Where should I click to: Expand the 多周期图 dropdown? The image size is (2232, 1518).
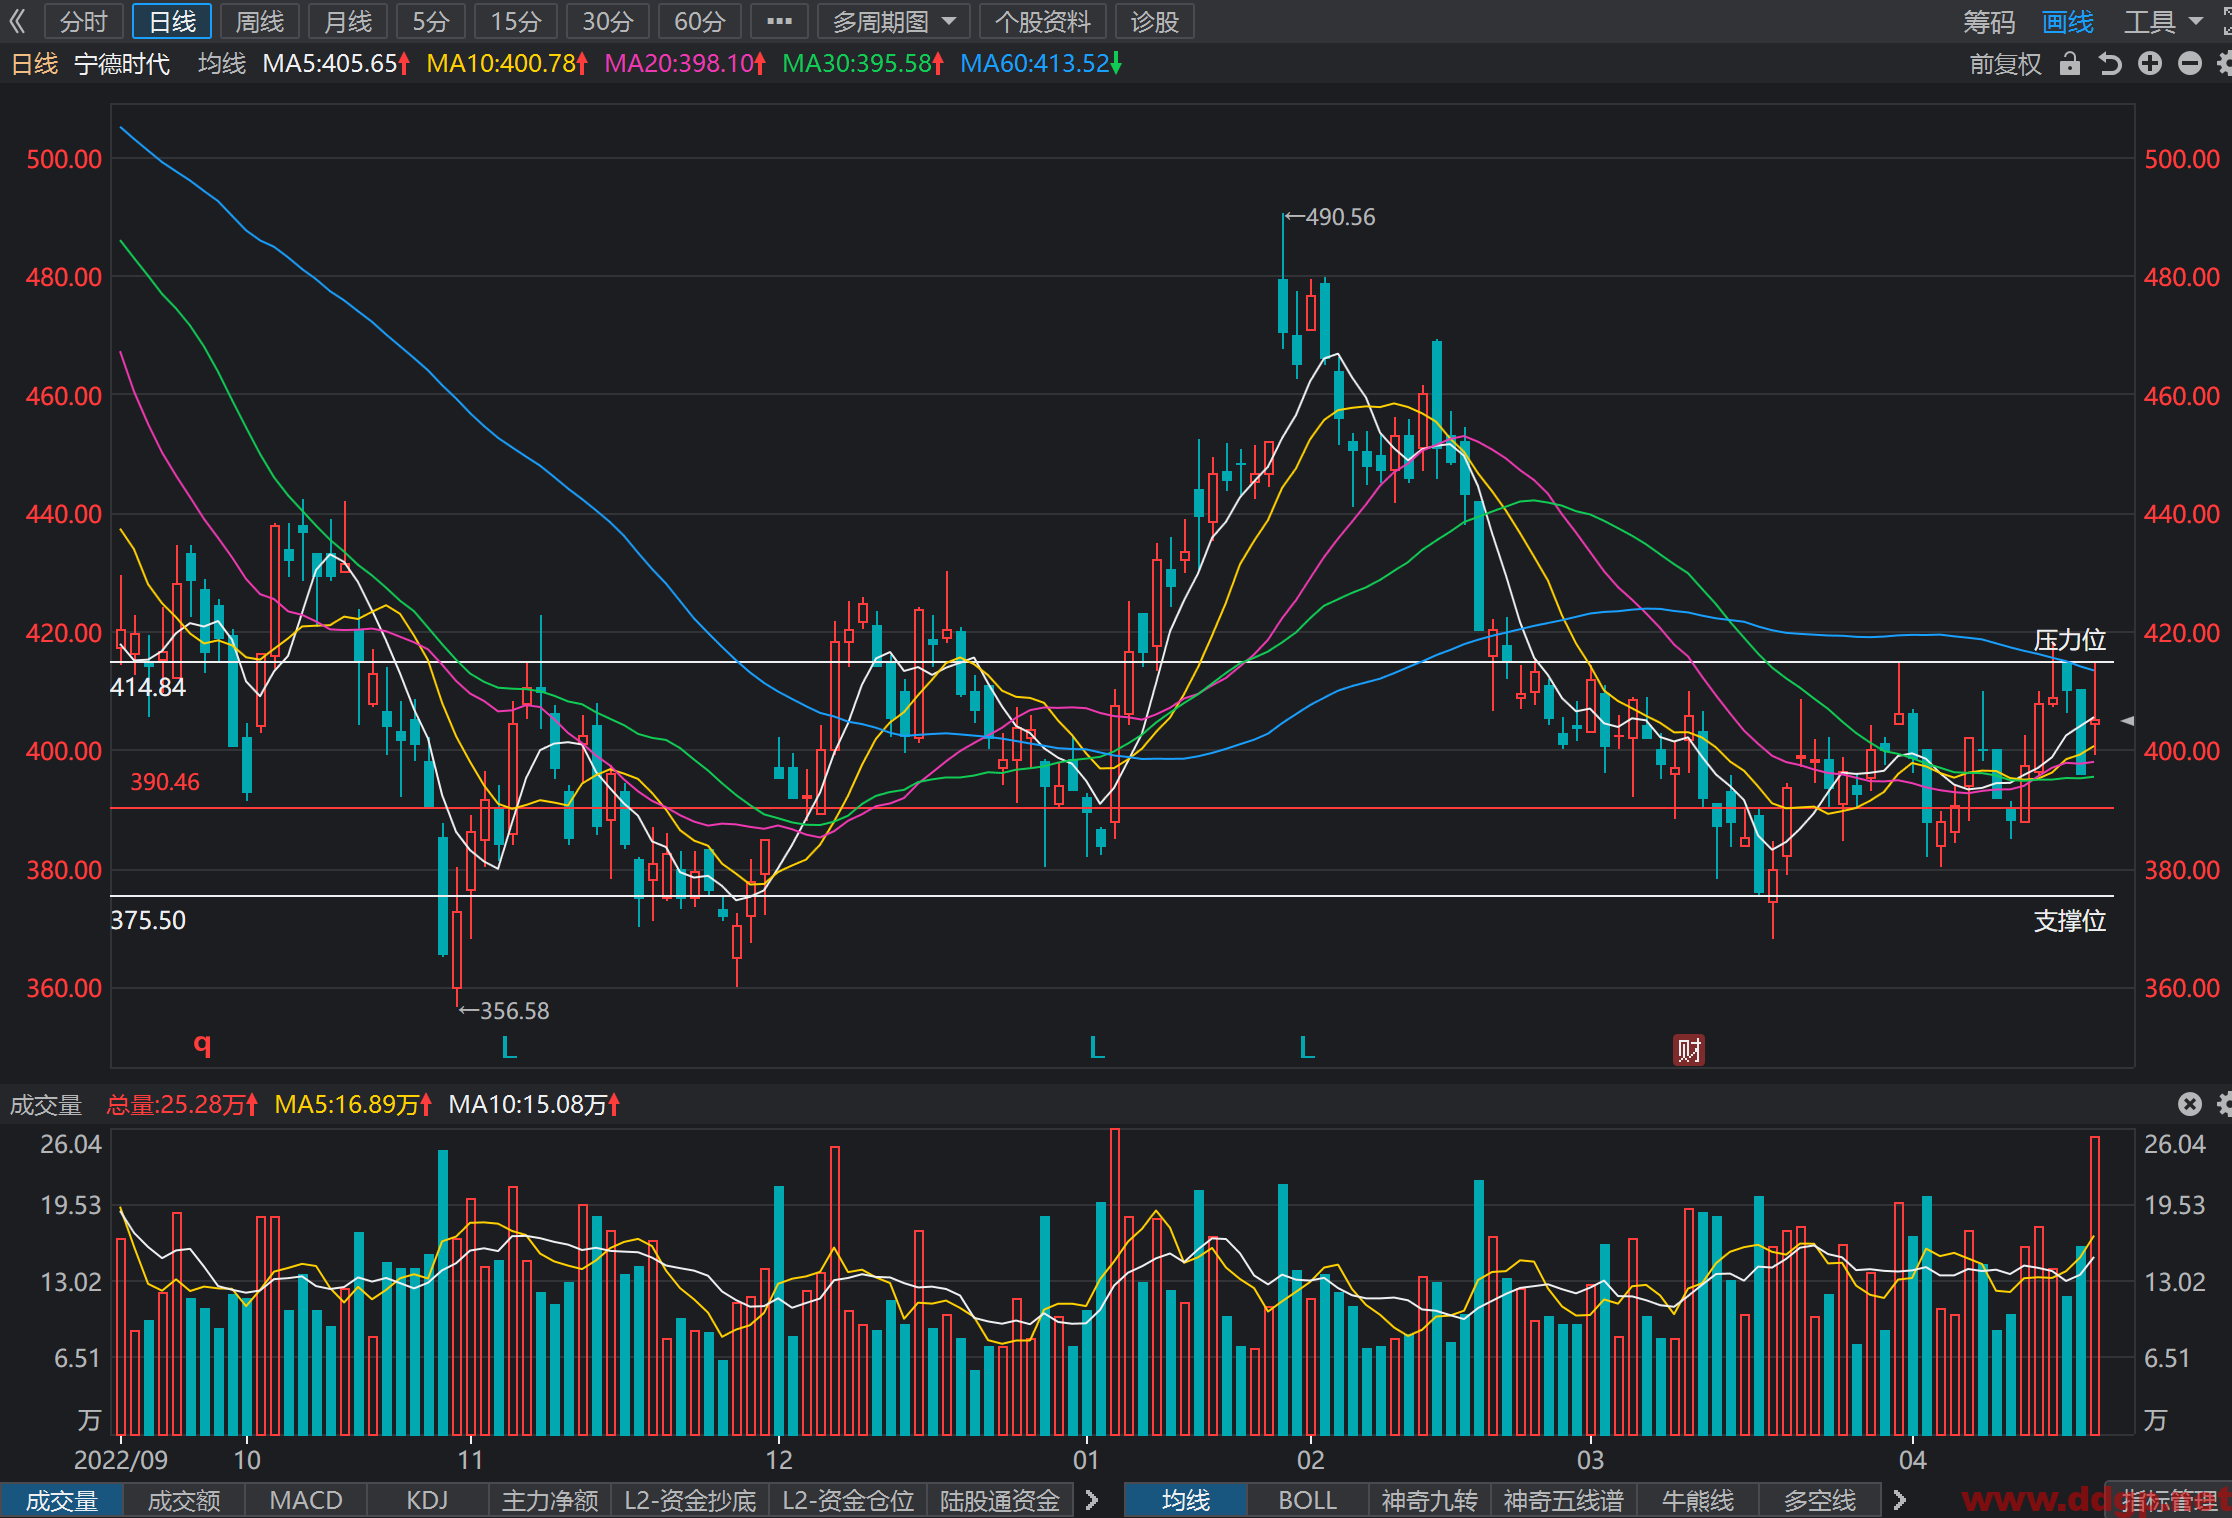894,21
